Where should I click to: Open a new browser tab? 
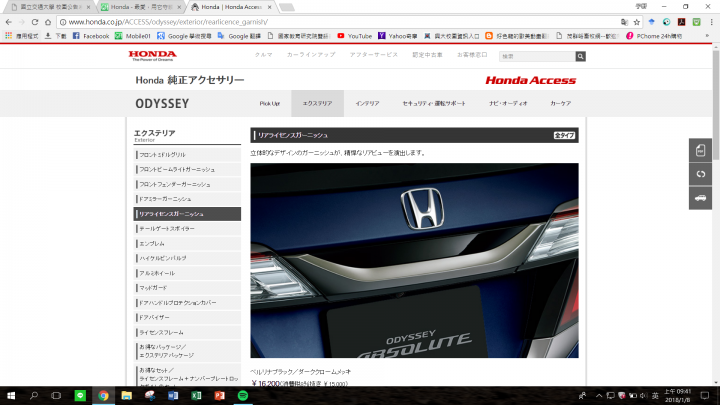(x=287, y=7)
